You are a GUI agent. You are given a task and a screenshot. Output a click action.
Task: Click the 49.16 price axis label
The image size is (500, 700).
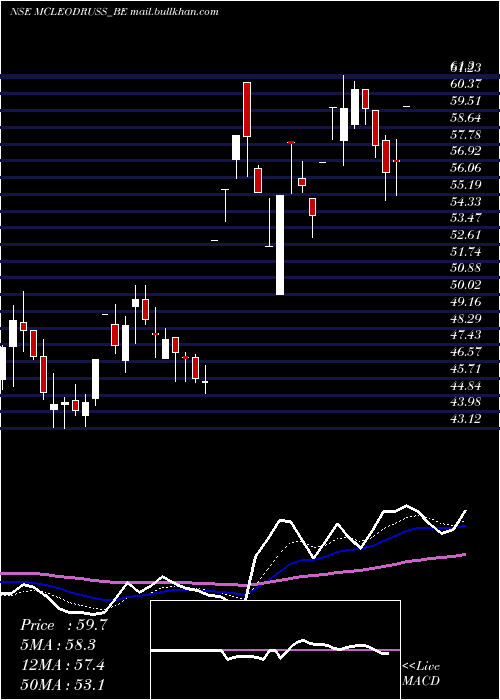pyautogui.click(x=465, y=302)
